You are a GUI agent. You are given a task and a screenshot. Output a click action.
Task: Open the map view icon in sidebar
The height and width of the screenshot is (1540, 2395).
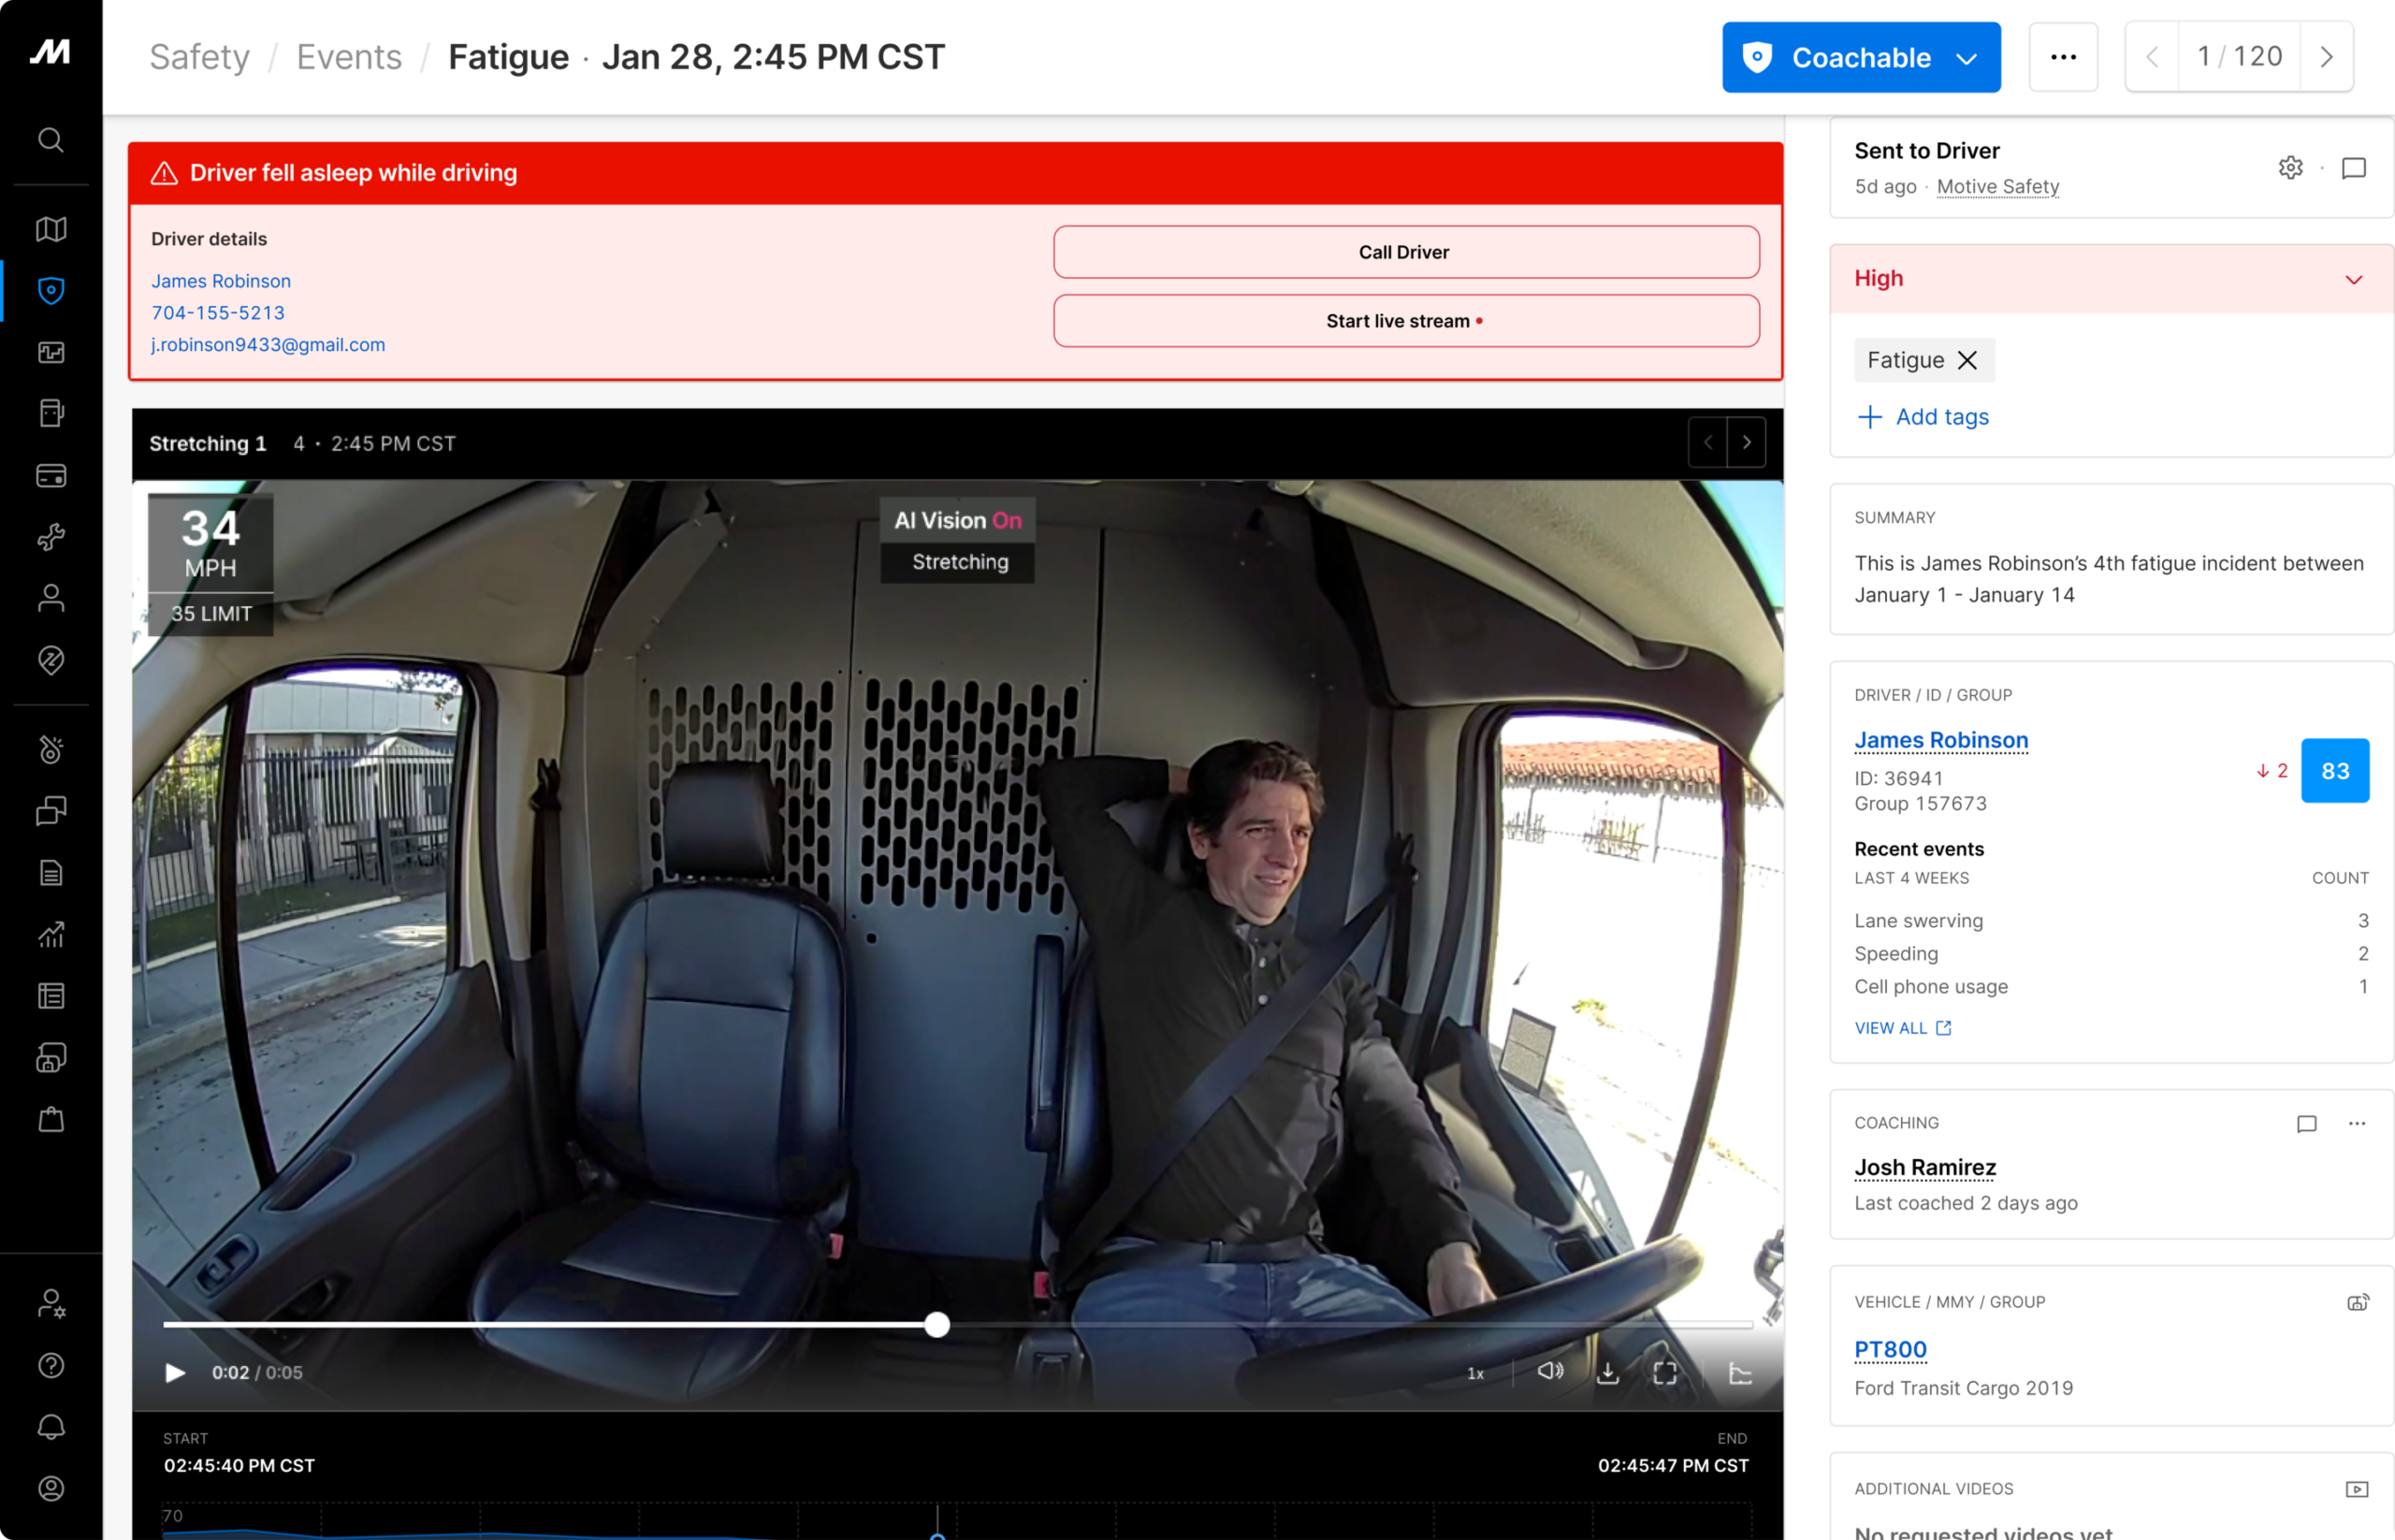(51, 229)
